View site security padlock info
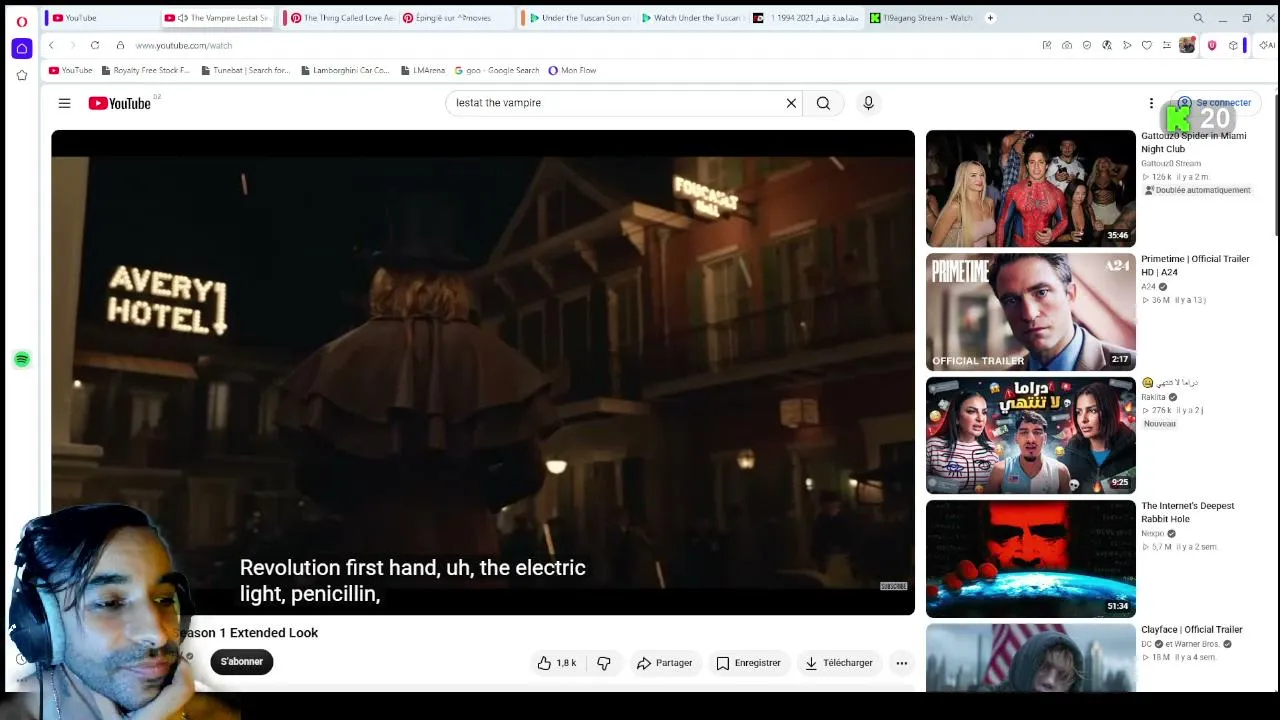This screenshot has height=720, width=1280. pos(120,45)
